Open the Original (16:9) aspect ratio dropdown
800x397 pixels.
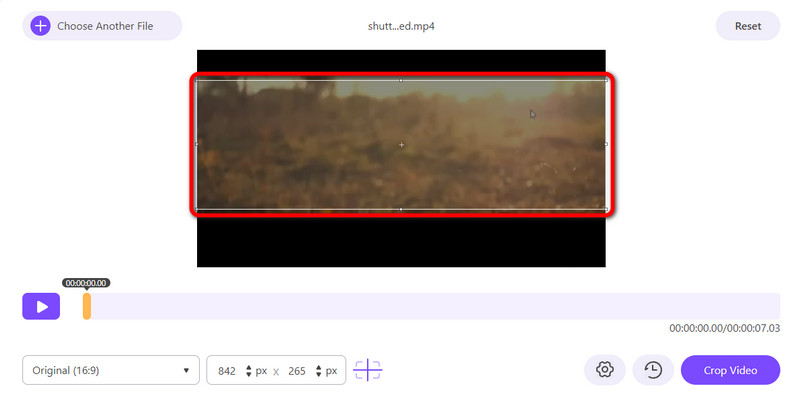111,370
